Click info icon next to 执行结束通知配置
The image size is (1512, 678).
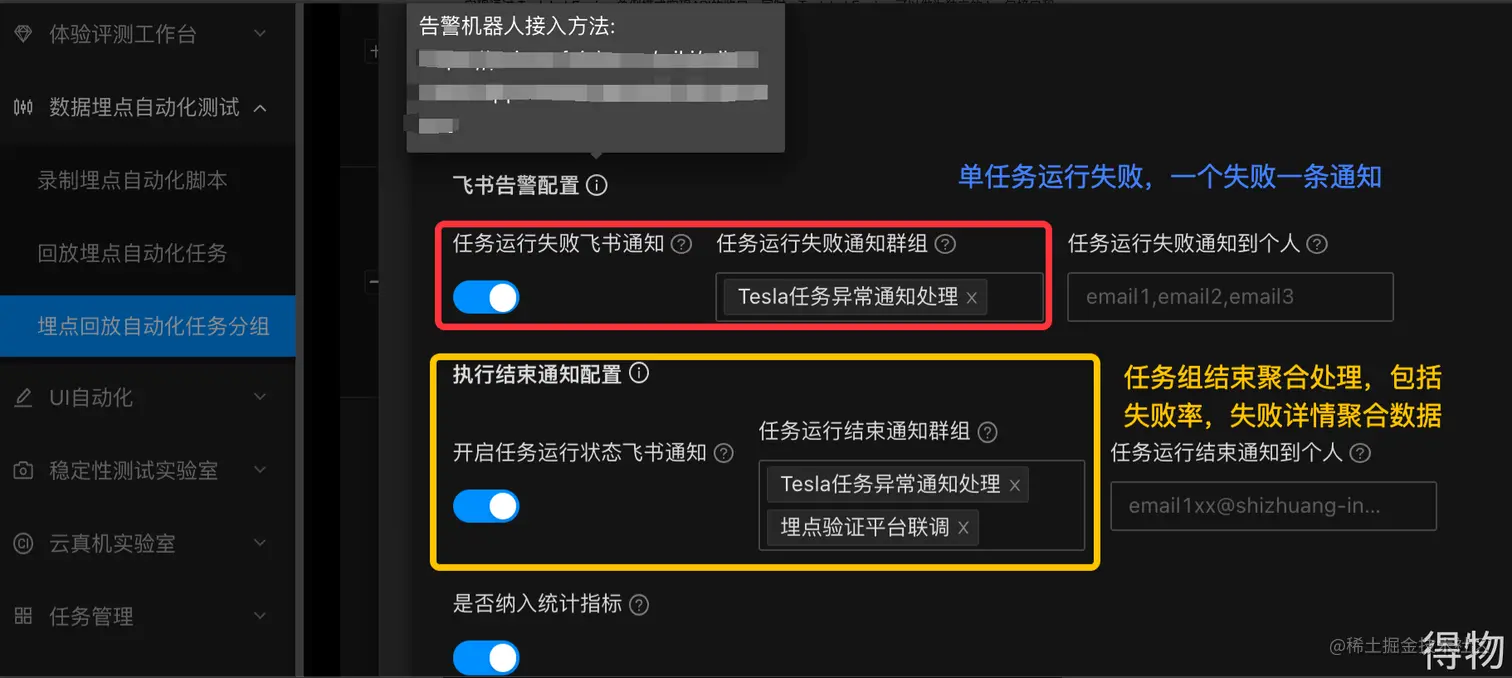[639, 373]
